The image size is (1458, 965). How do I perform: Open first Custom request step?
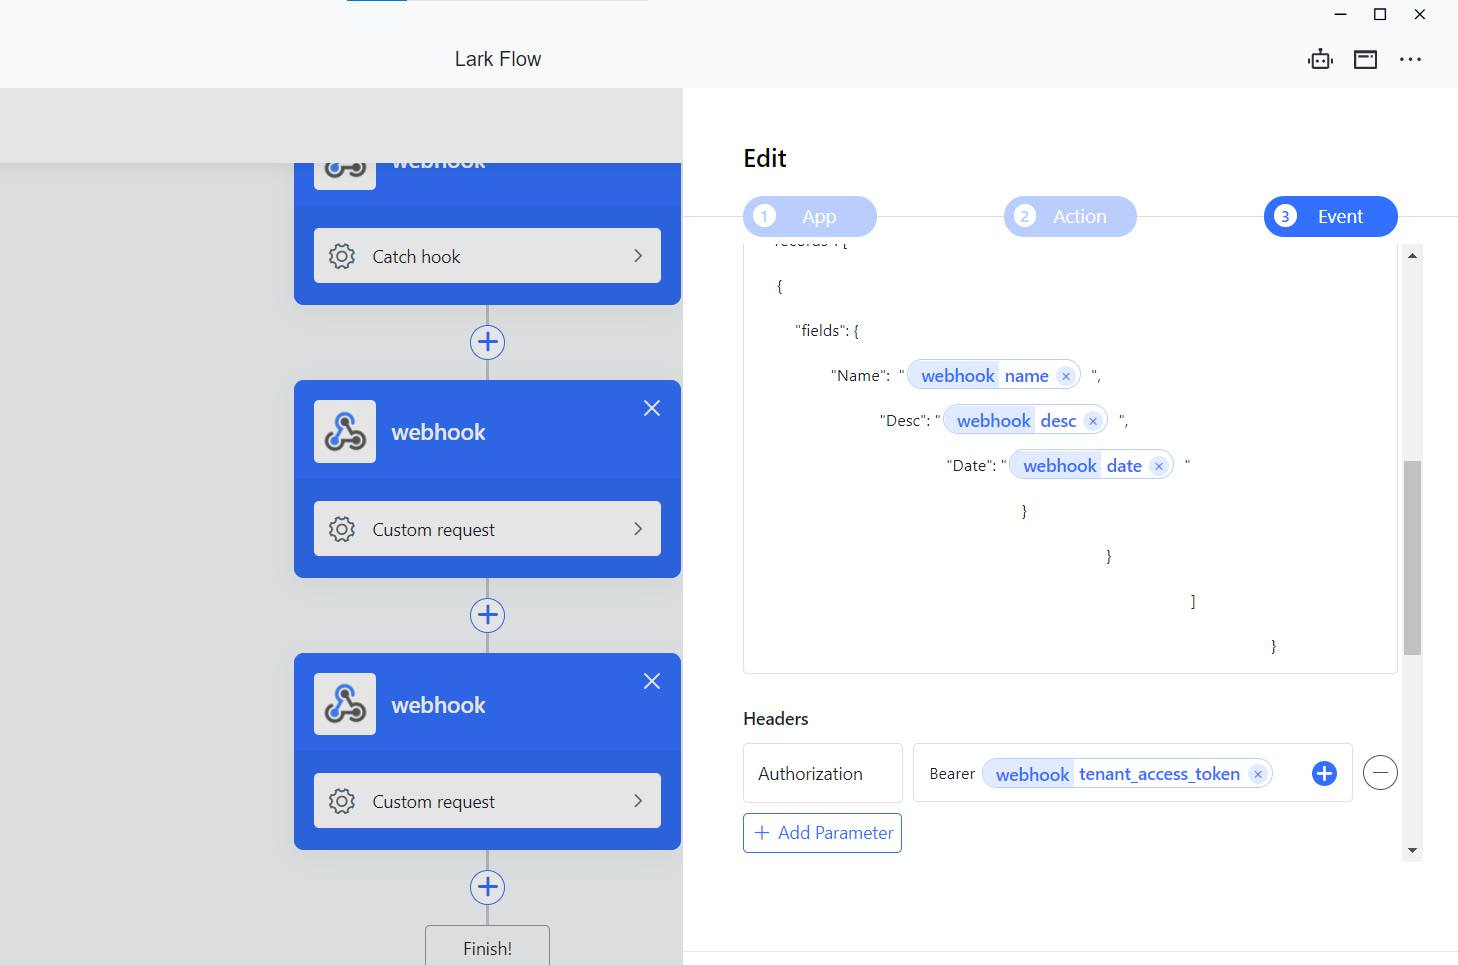[487, 529]
